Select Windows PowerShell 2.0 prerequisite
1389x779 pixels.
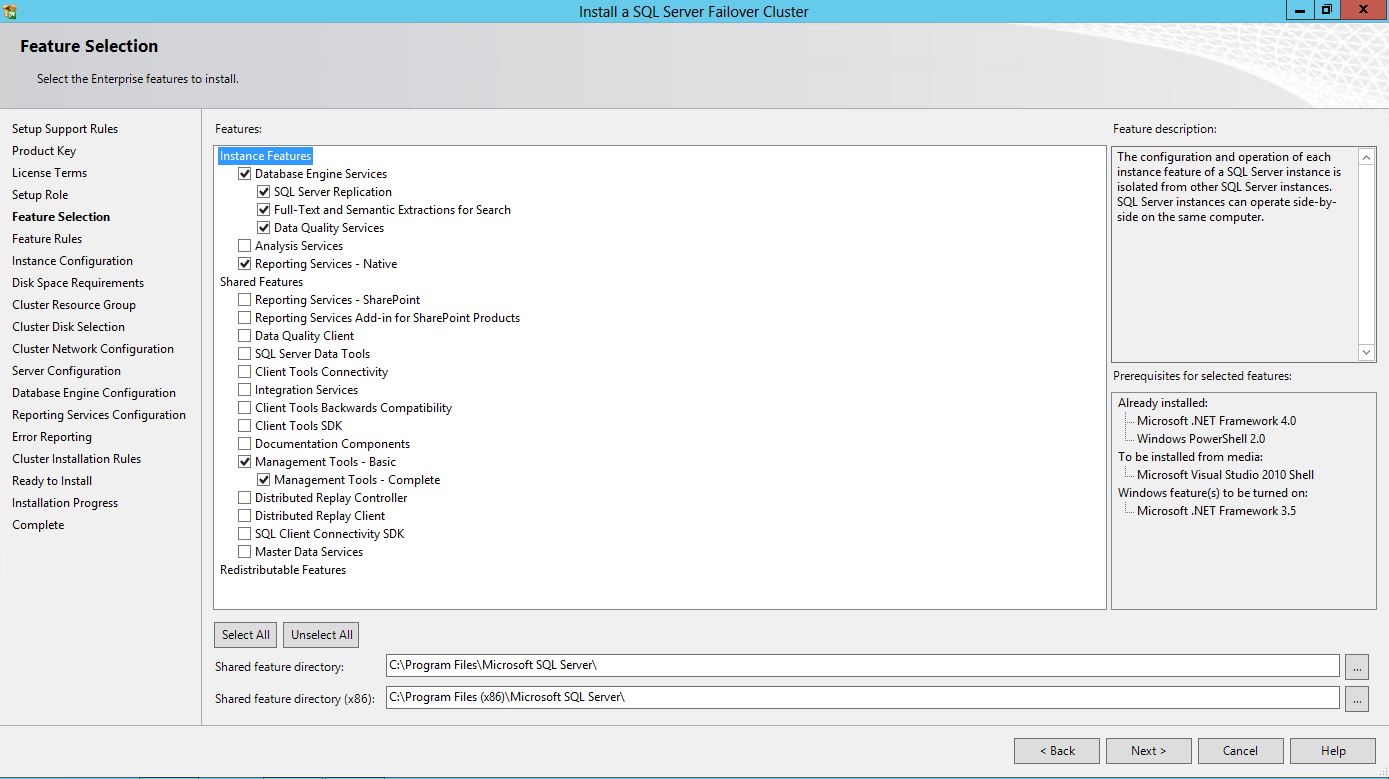tap(1201, 439)
